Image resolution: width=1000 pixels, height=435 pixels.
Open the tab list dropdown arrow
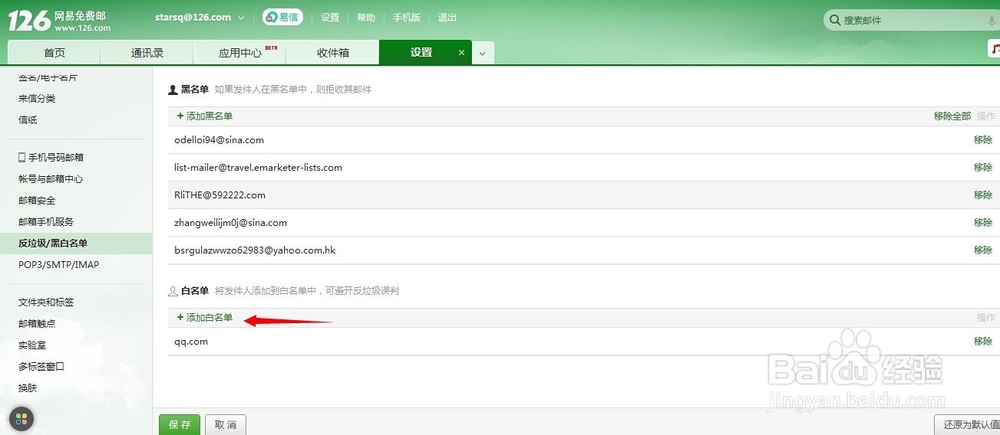pos(482,54)
